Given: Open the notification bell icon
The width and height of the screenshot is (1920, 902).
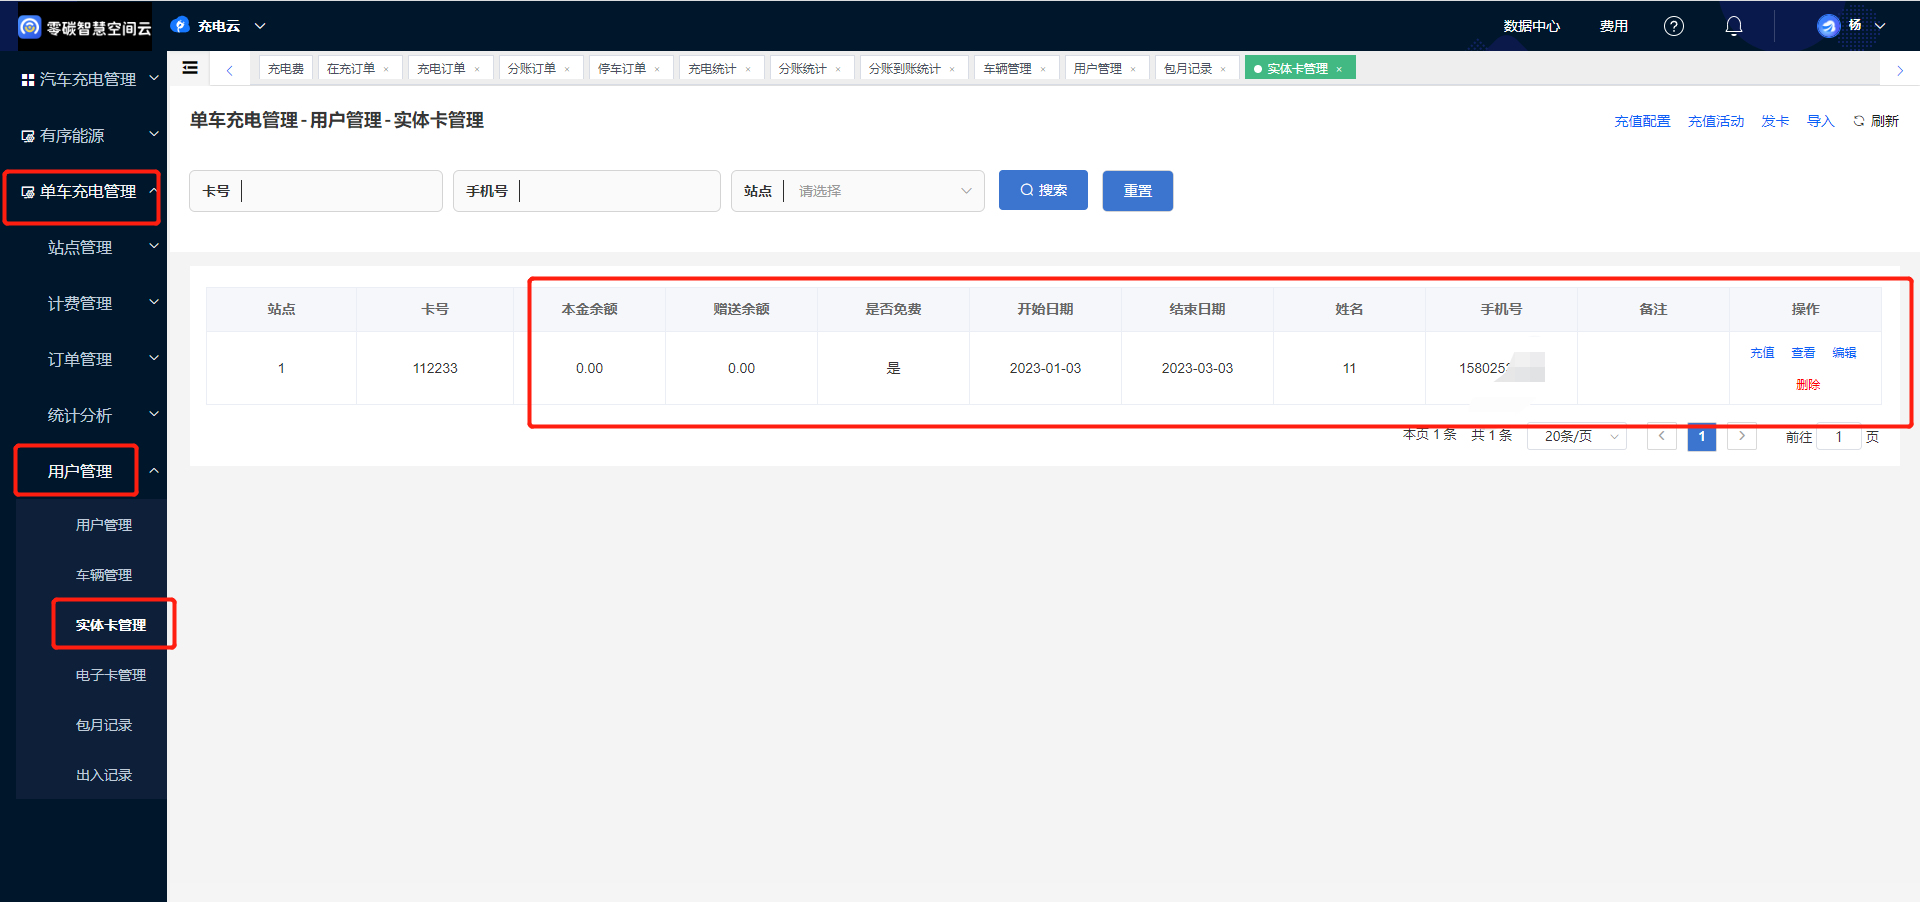Looking at the screenshot, I should [1734, 26].
